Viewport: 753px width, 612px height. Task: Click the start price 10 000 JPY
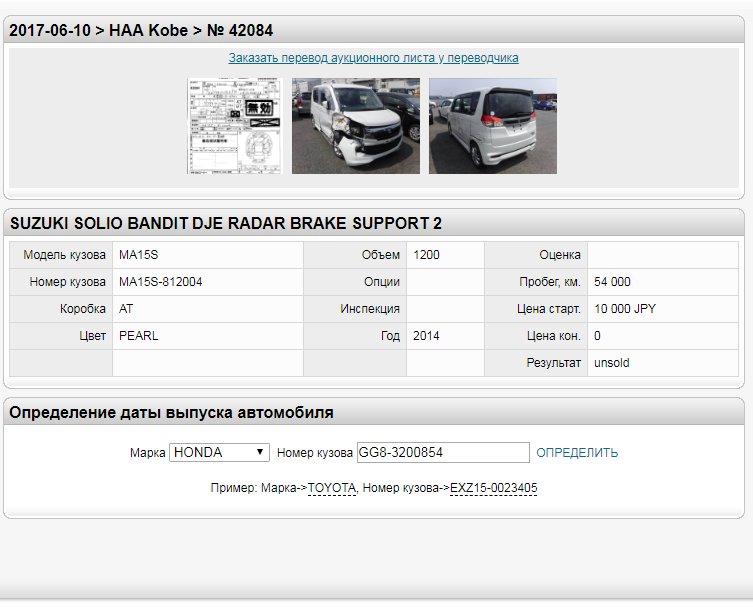point(625,309)
